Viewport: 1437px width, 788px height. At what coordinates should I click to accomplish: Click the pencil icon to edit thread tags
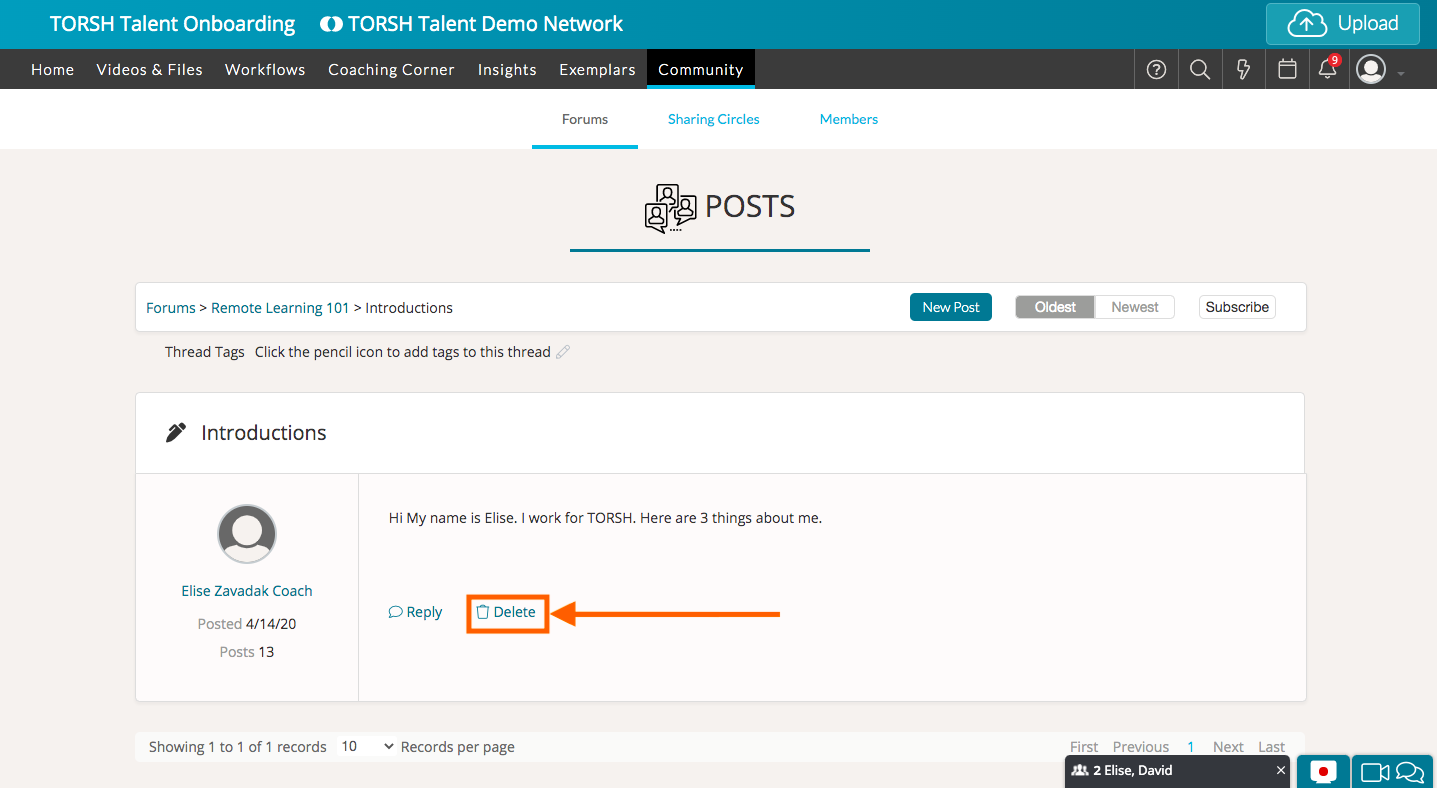[x=563, y=352]
